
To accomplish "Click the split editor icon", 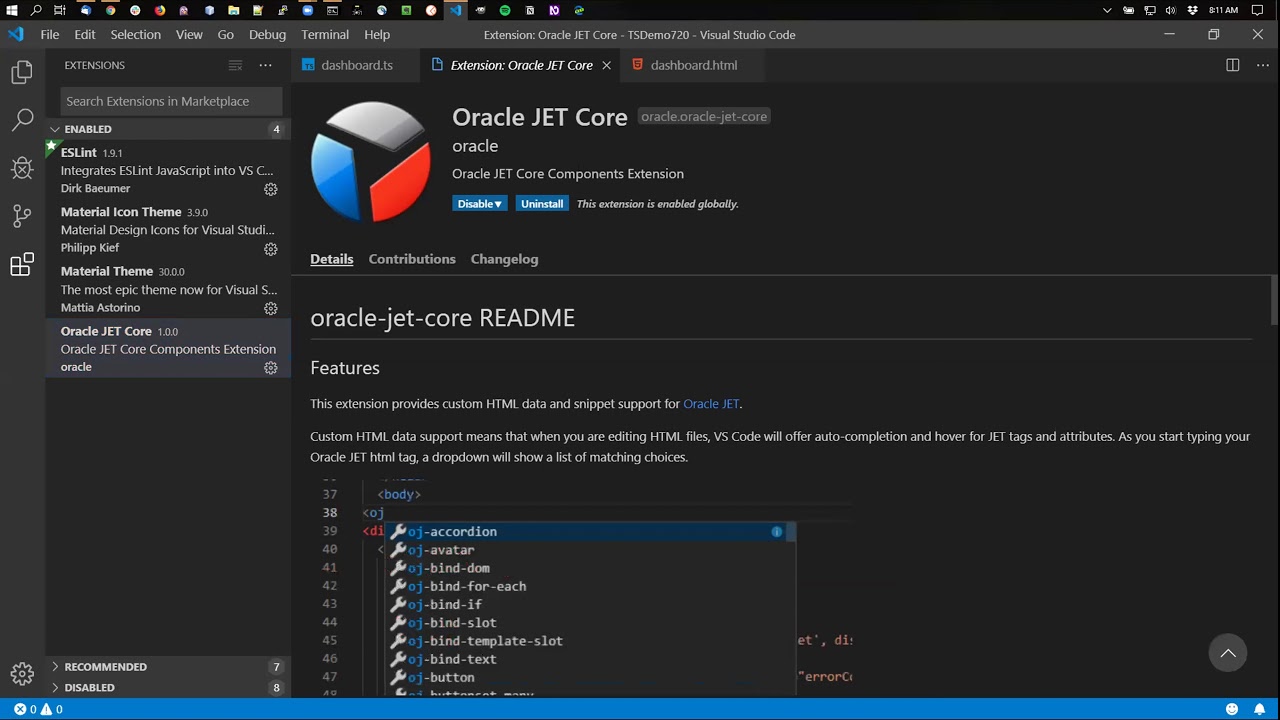I will 1233,65.
